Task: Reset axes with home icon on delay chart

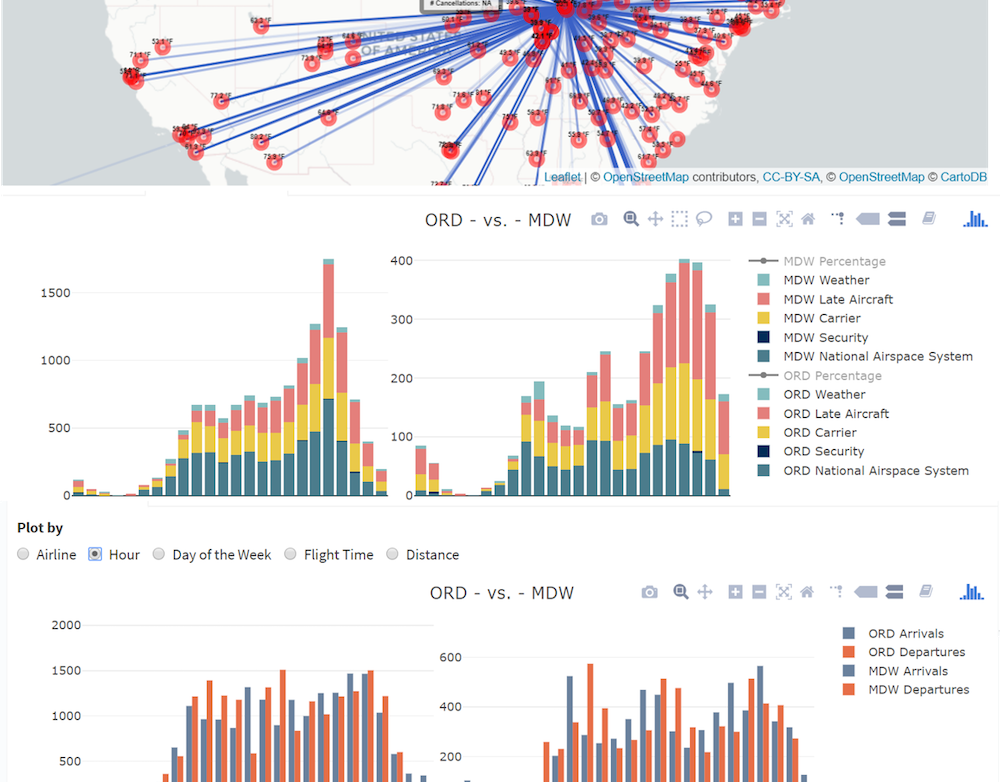Action: pos(808,219)
